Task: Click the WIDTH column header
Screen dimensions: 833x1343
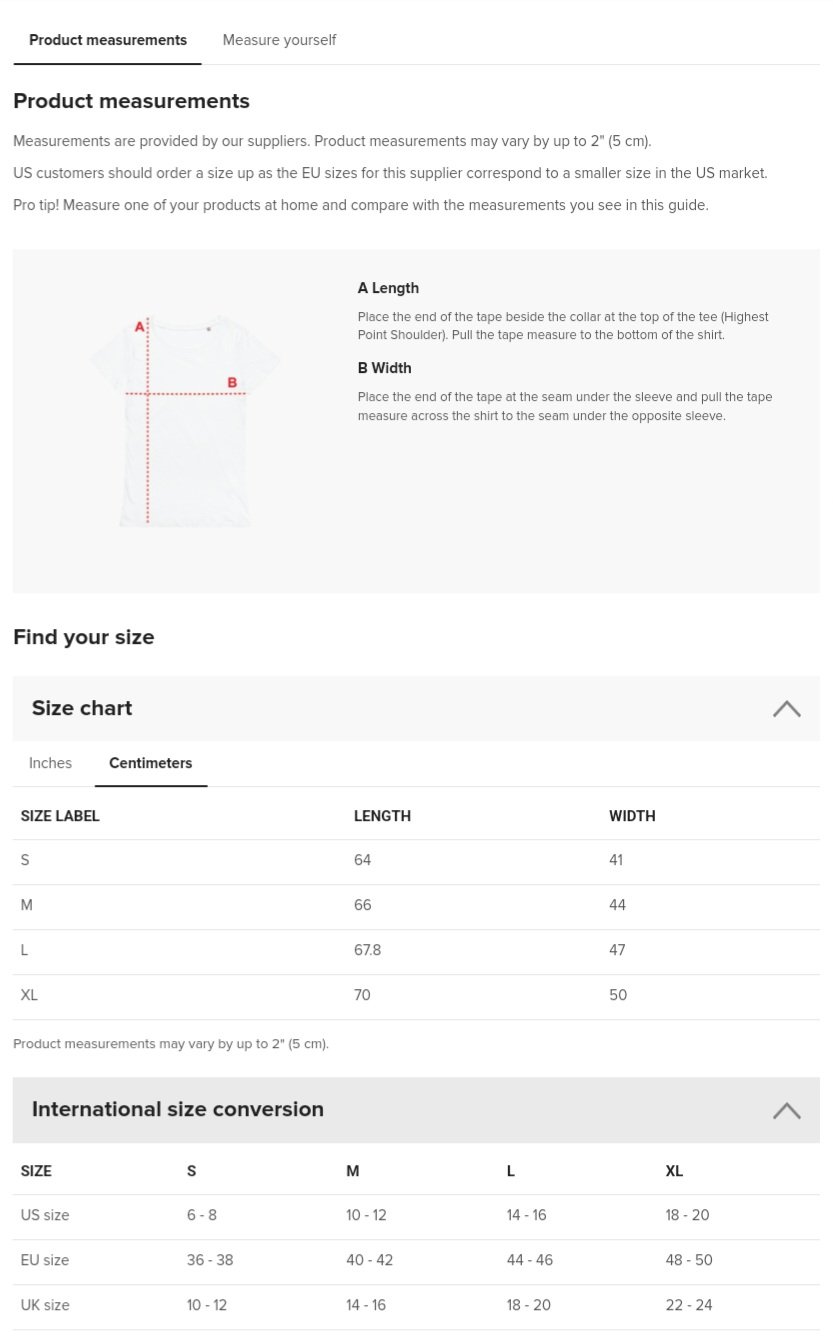Action: (632, 816)
